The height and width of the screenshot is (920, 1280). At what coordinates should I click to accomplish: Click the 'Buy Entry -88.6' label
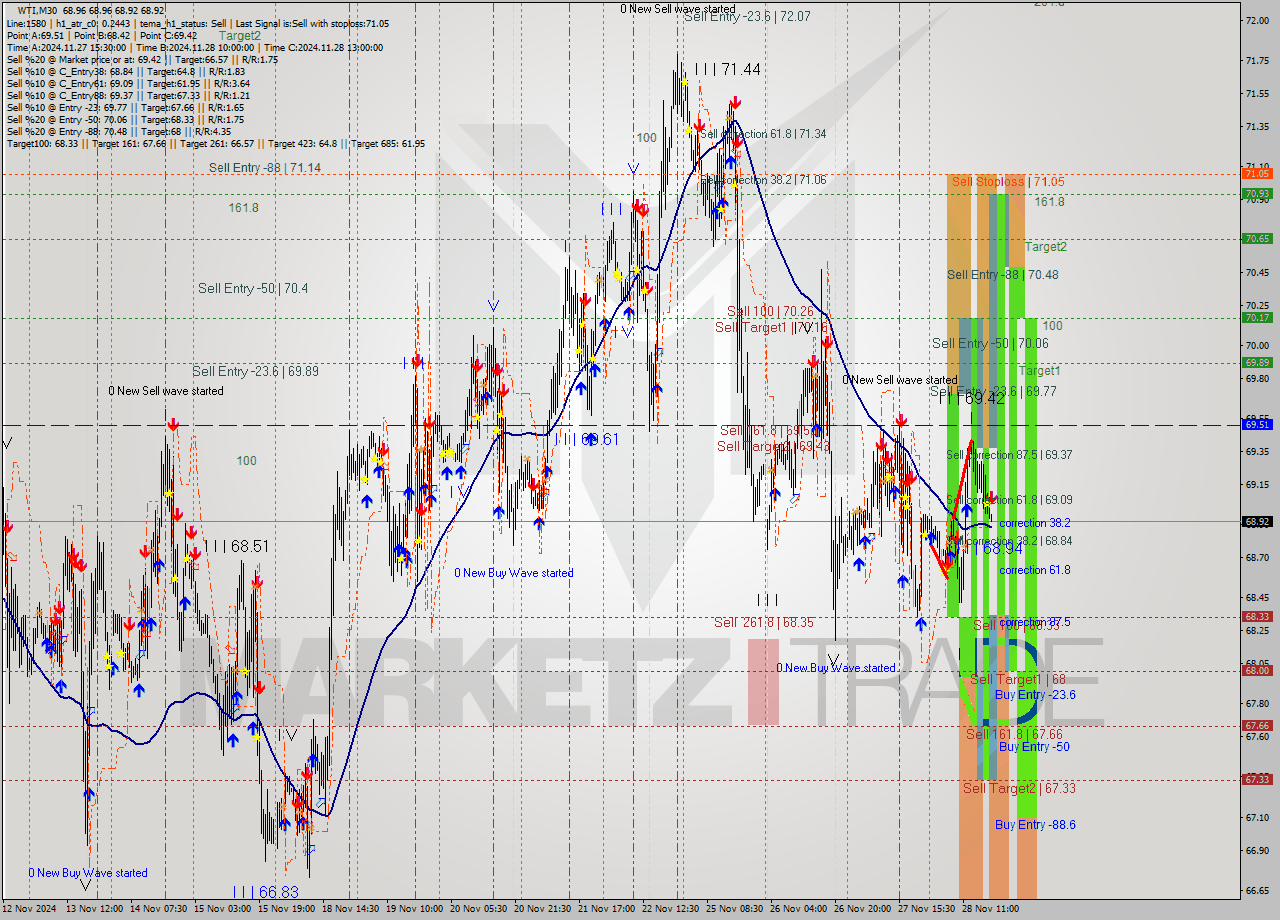point(1035,824)
